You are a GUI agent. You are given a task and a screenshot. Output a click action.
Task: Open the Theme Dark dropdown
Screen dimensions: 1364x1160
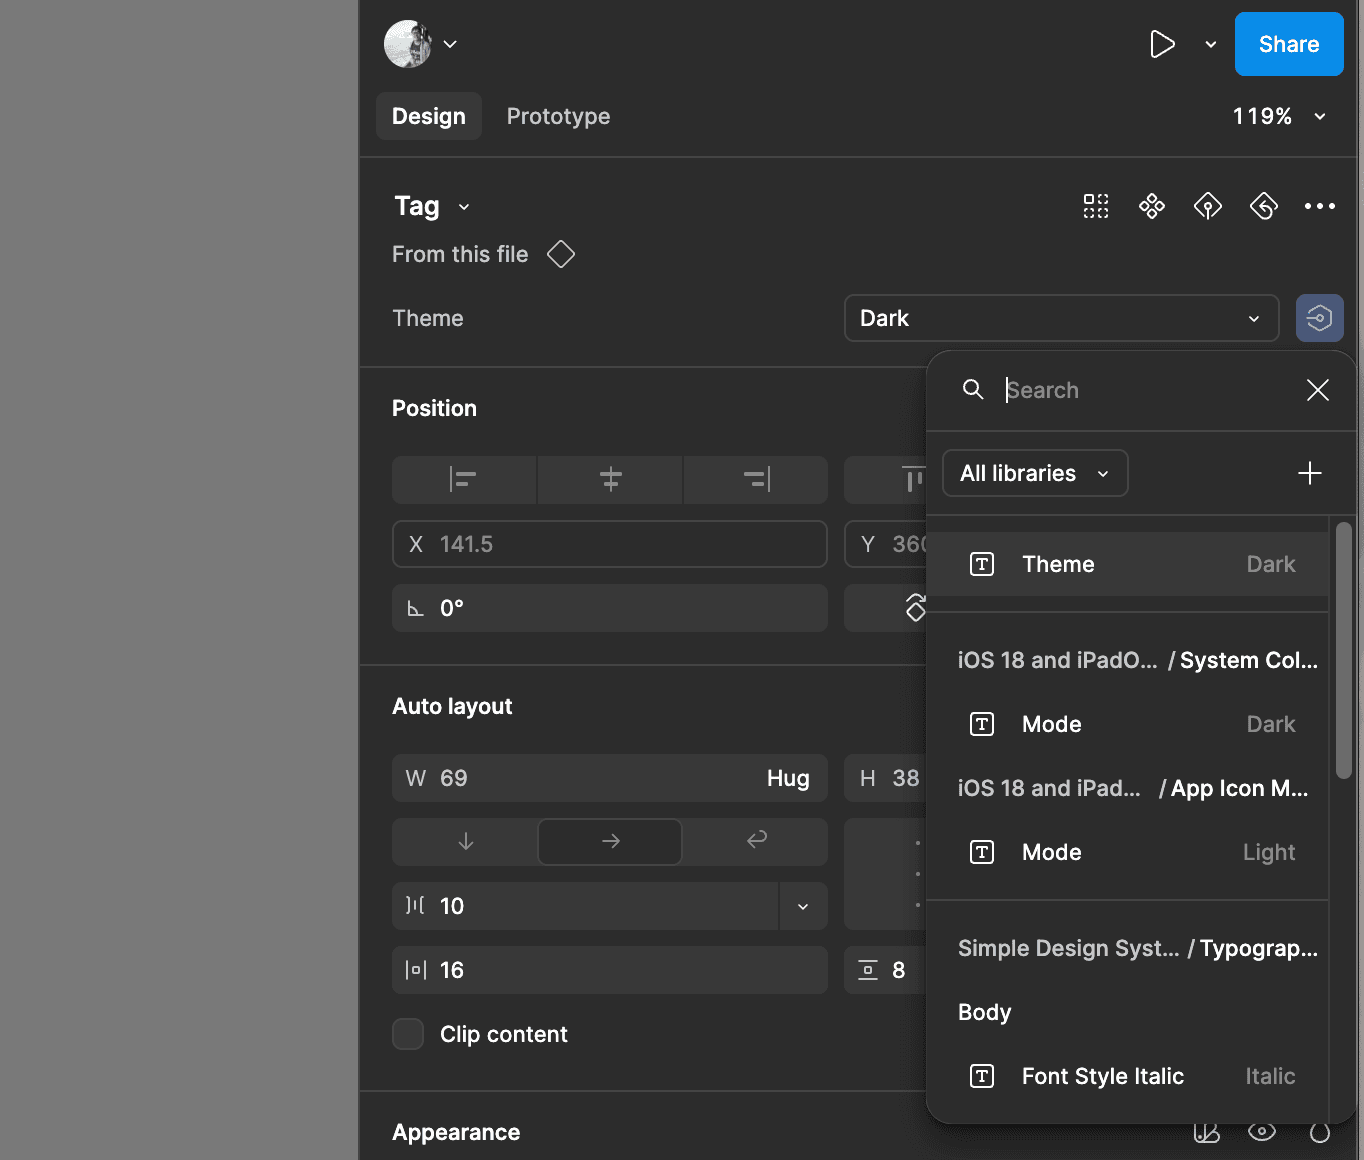point(1061,318)
